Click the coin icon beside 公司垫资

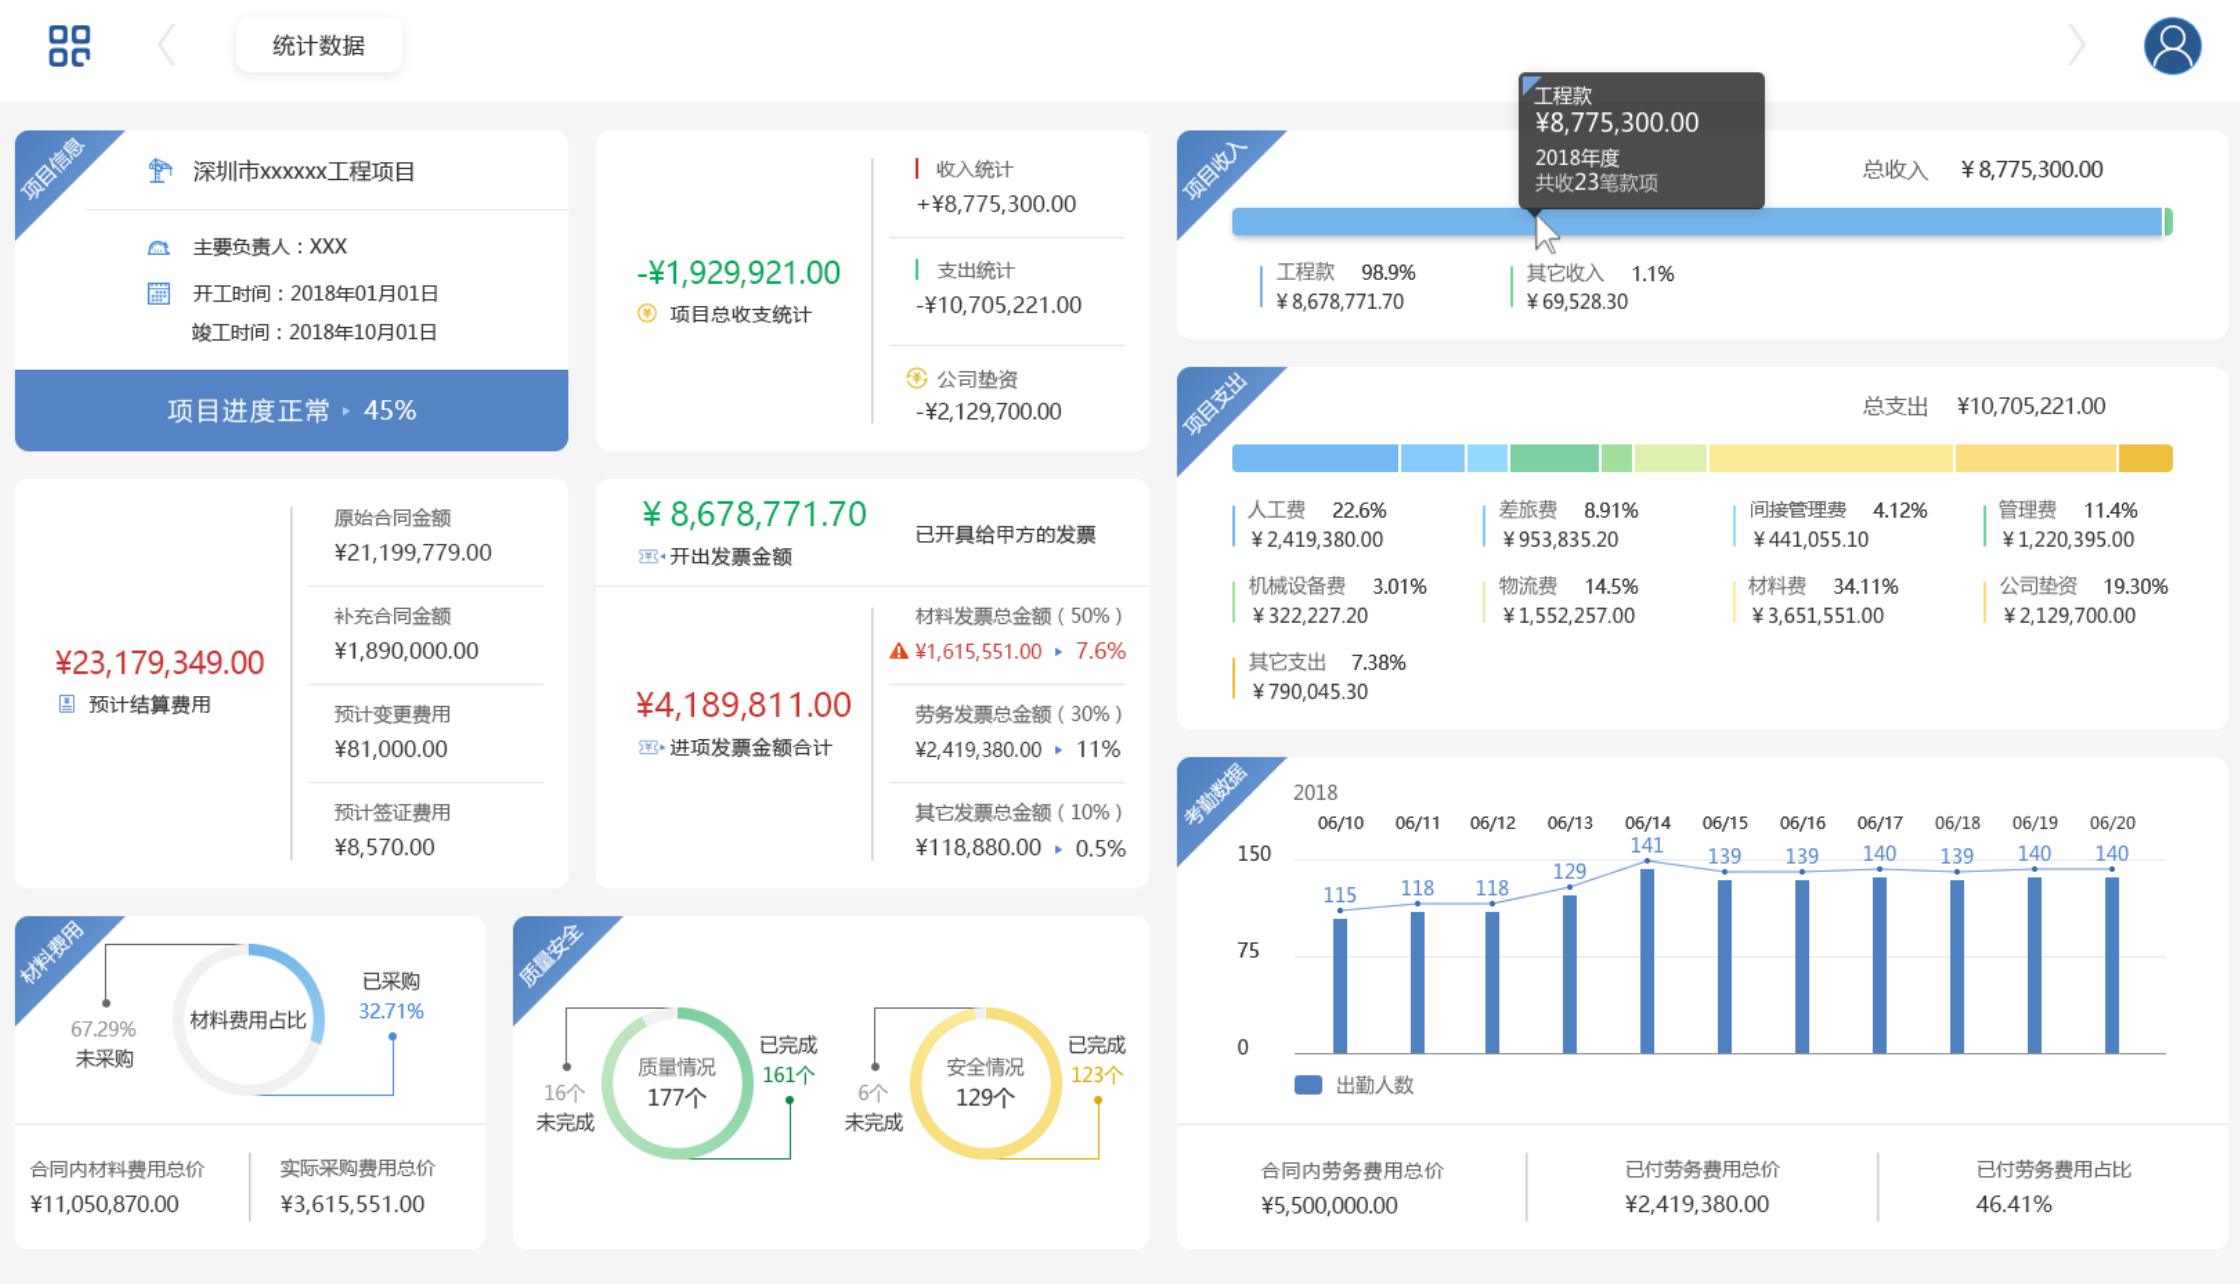(916, 378)
